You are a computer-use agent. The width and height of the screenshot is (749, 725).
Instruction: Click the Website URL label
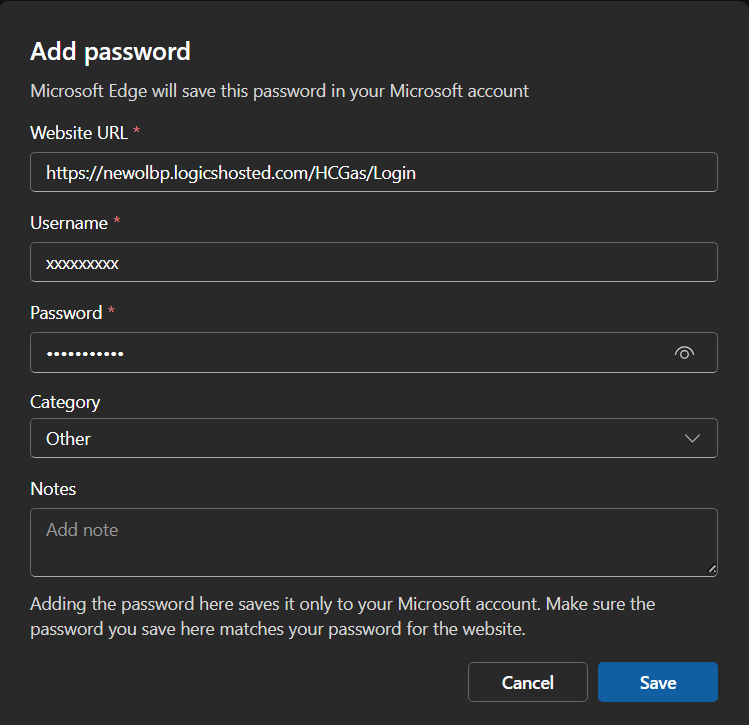79,133
